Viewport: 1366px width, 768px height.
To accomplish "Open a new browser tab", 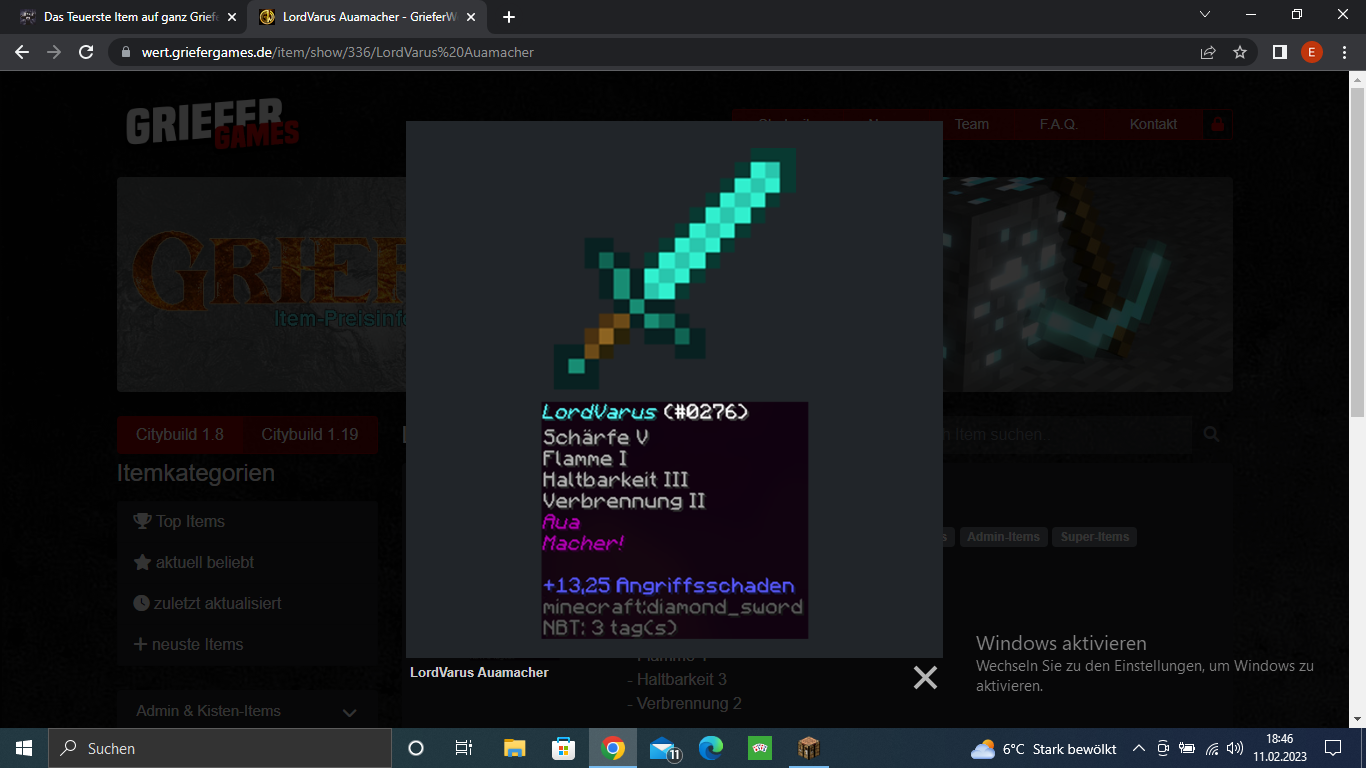I will tap(509, 17).
